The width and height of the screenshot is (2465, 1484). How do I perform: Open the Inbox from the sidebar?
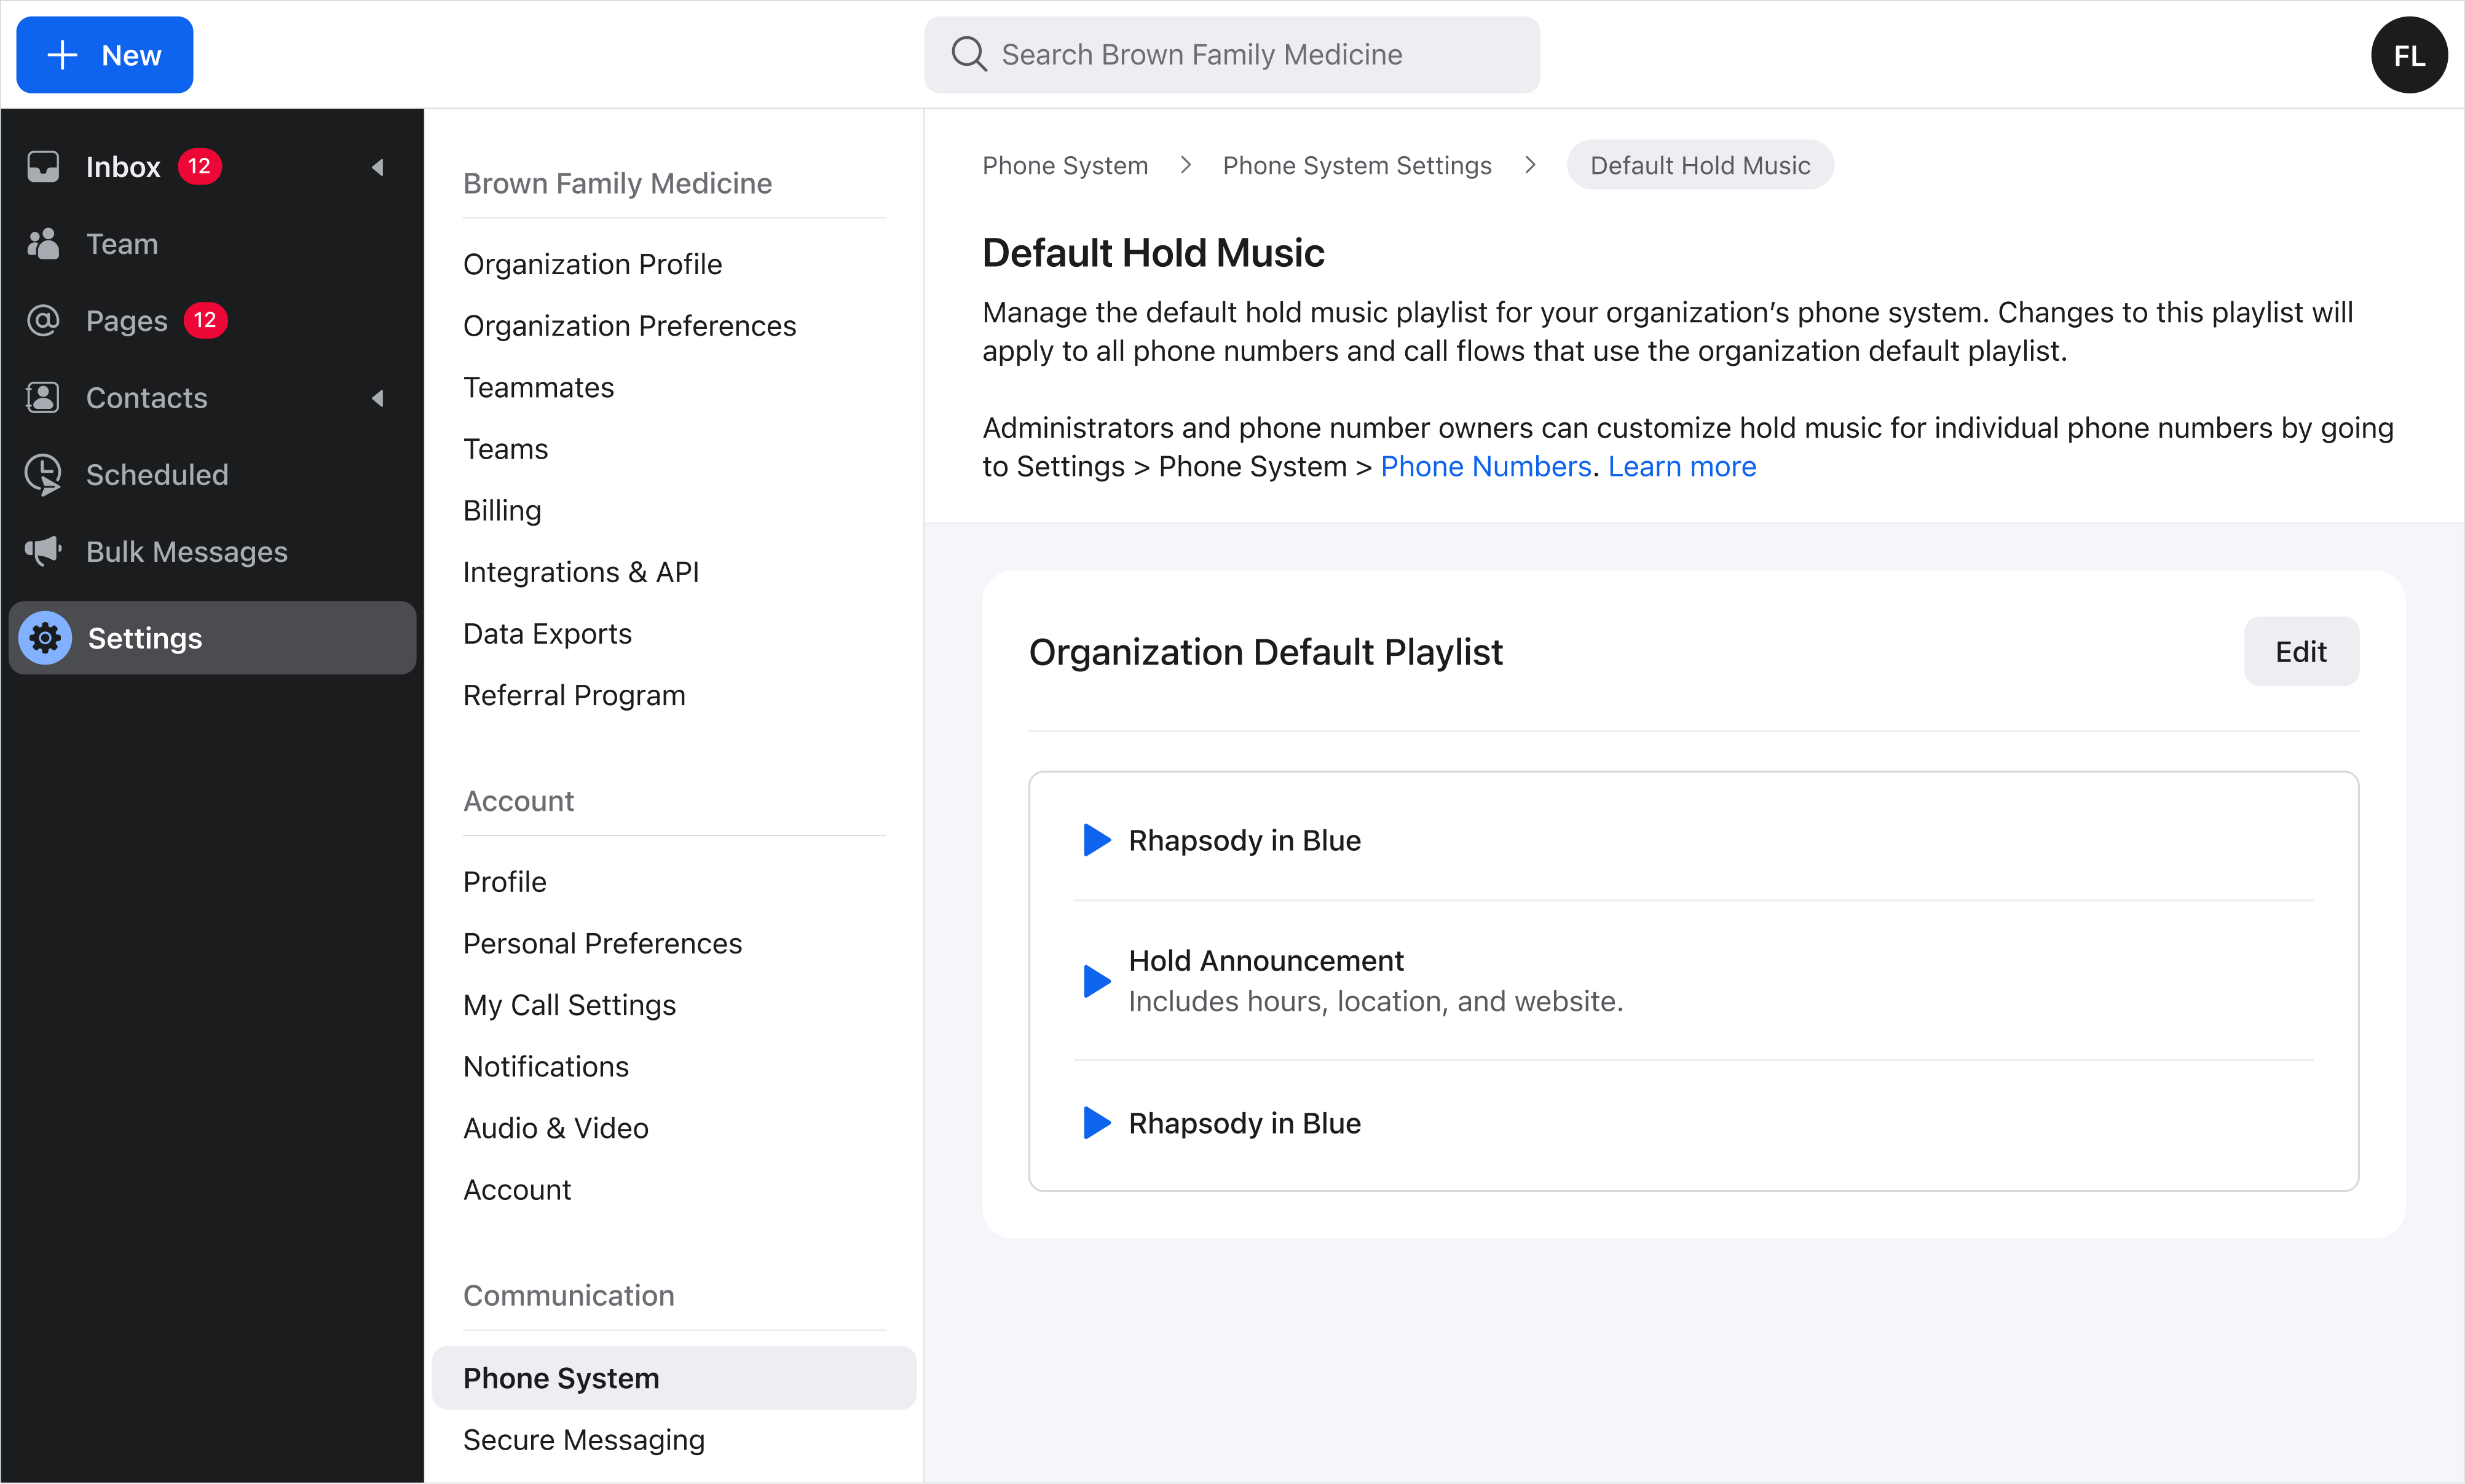(122, 166)
